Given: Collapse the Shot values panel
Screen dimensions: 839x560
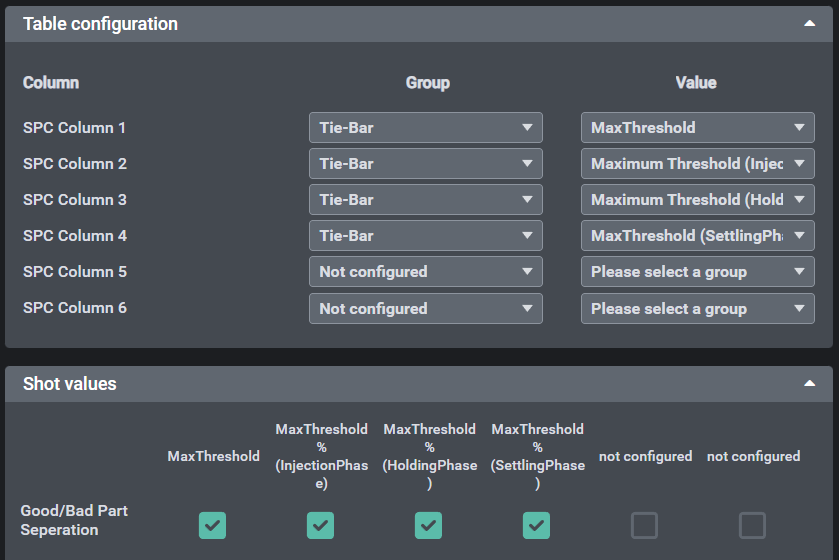Looking at the screenshot, I should tap(810, 384).
